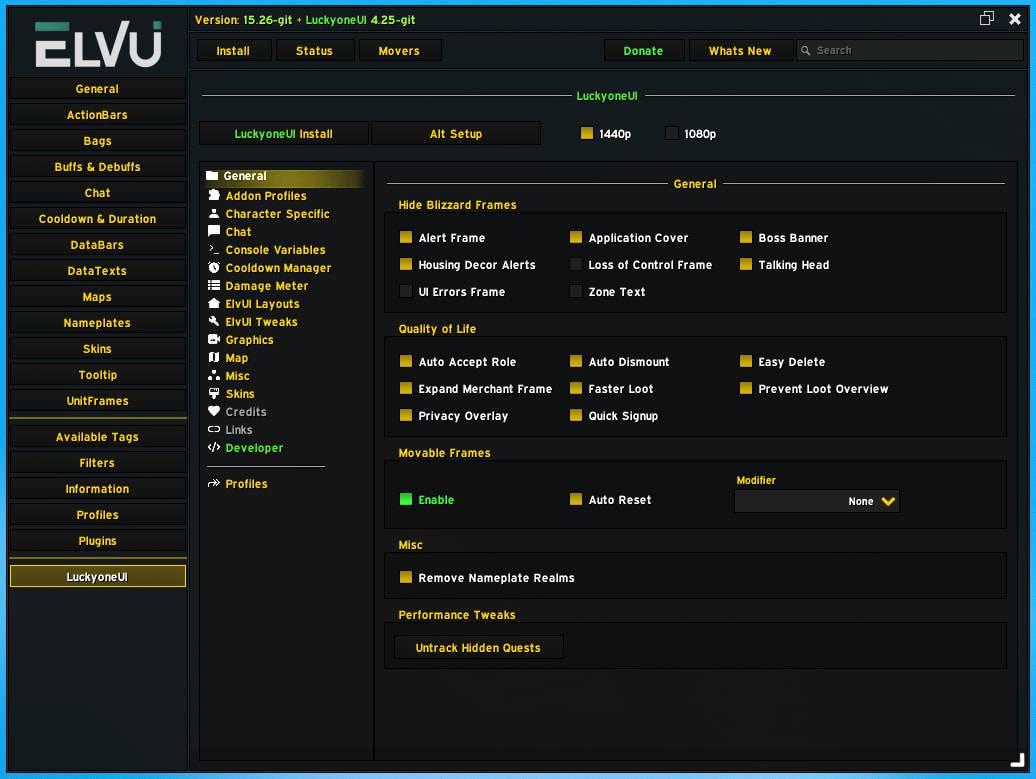1036x779 pixels.
Task: Click the Misc shapes icon
Action: coord(214,375)
